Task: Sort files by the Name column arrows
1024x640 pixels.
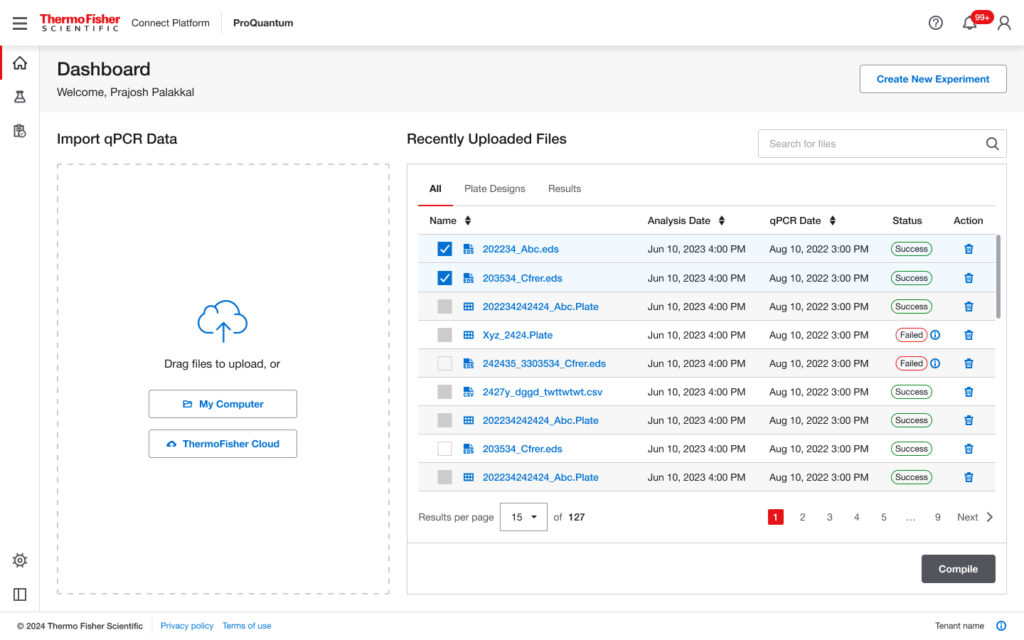Action: click(x=468, y=221)
